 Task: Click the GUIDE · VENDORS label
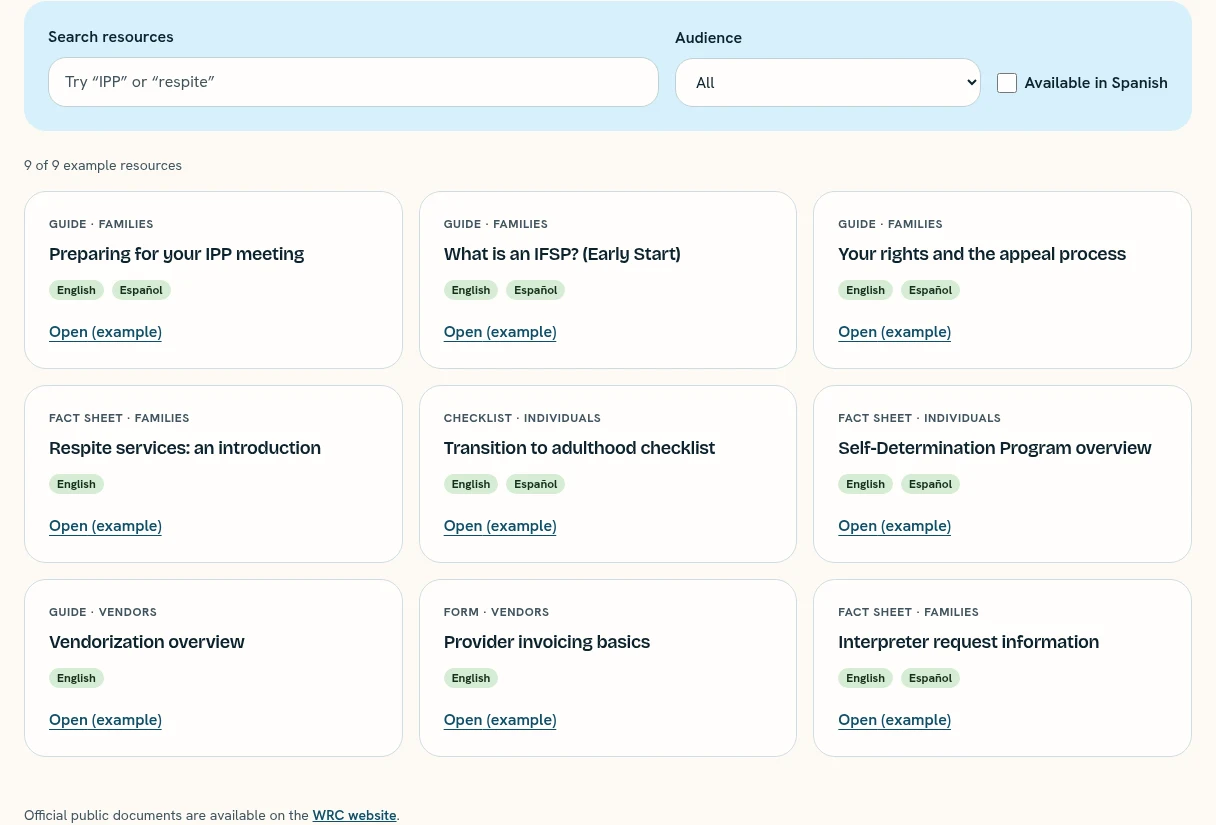click(103, 612)
